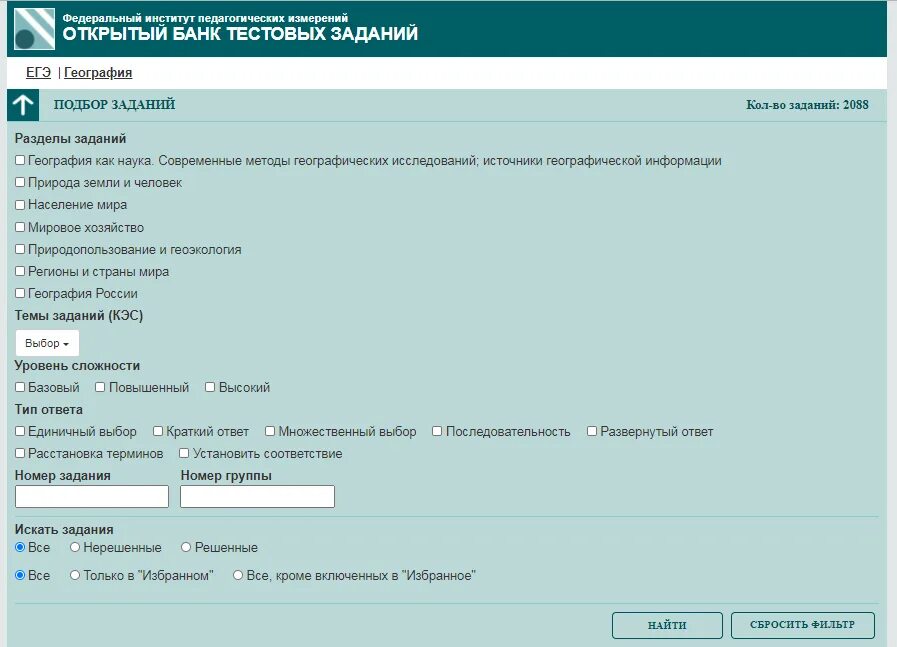The width and height of the screenshot is (897, 647).
Task: Open the Выбор topics dropdown
Action: pyautogui.click(x=47, y=343)
